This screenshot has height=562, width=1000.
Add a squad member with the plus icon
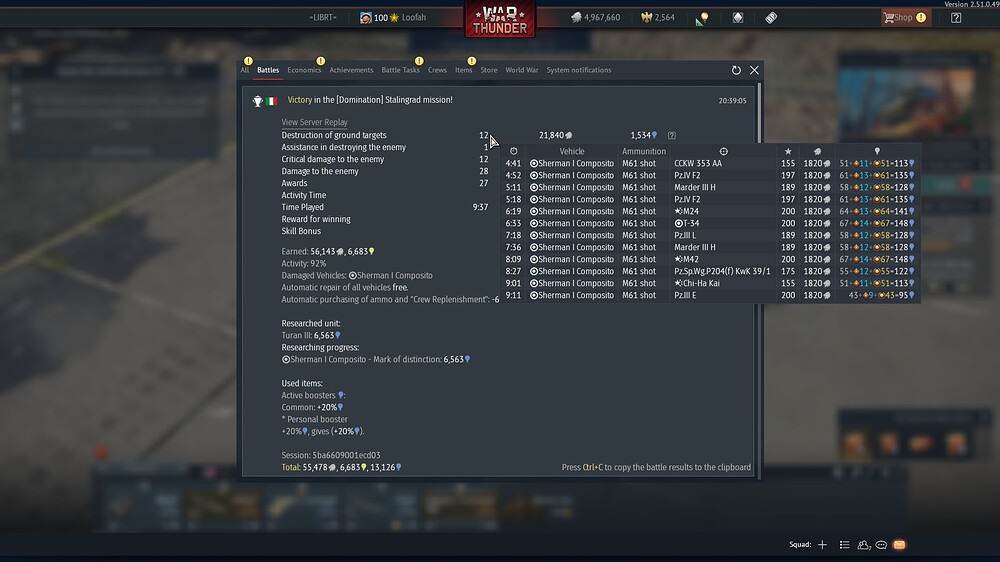tap(822, 545)
